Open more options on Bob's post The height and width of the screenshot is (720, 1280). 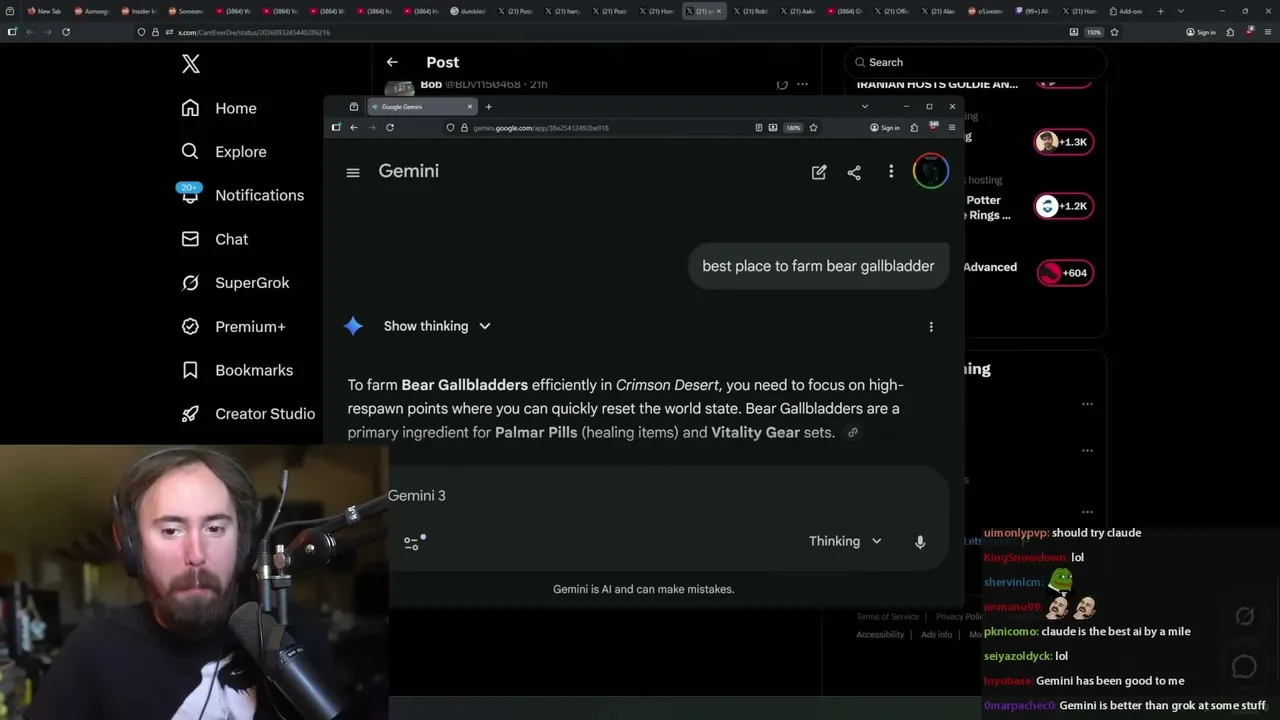pos(802,85)
